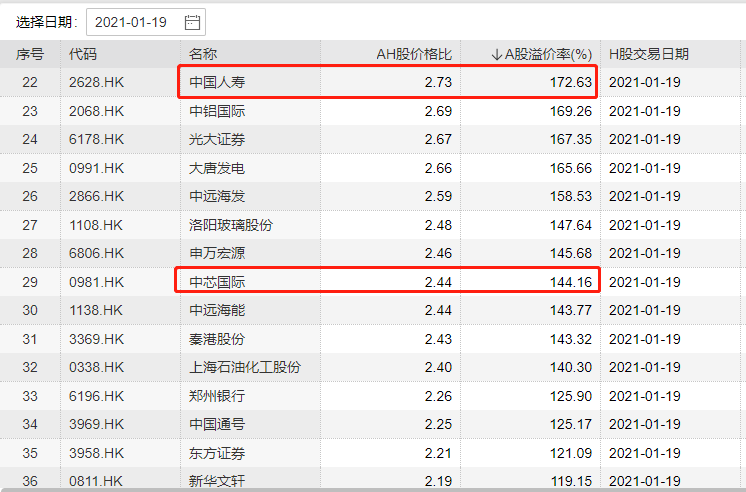This screenshot has width=746, height=492.
Task: Click premium rate value 147.64
Action: (x=571, y=225)
